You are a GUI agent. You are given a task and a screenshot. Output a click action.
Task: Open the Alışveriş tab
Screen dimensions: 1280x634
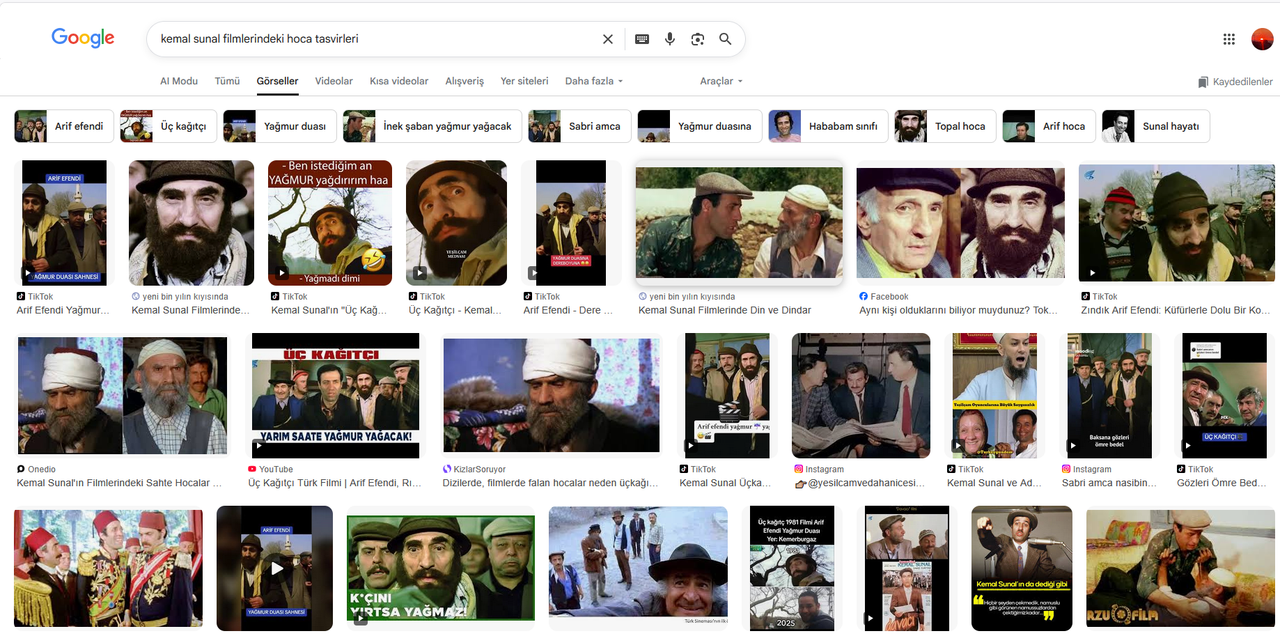pyautogui.click(x=464, y=81)
